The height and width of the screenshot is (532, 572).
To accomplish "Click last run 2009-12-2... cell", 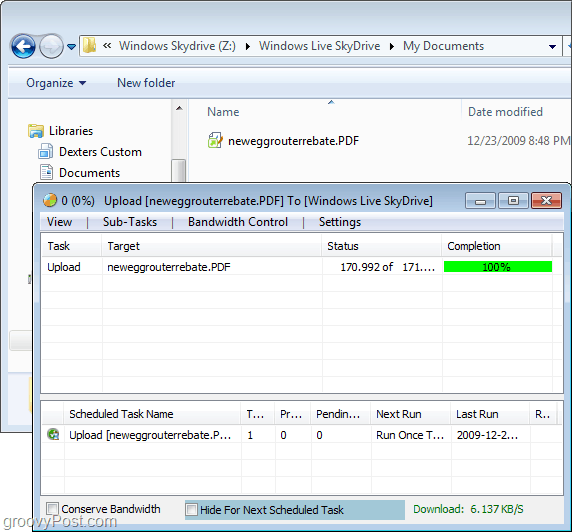I will pyautogui.click(x=487, y=435).
